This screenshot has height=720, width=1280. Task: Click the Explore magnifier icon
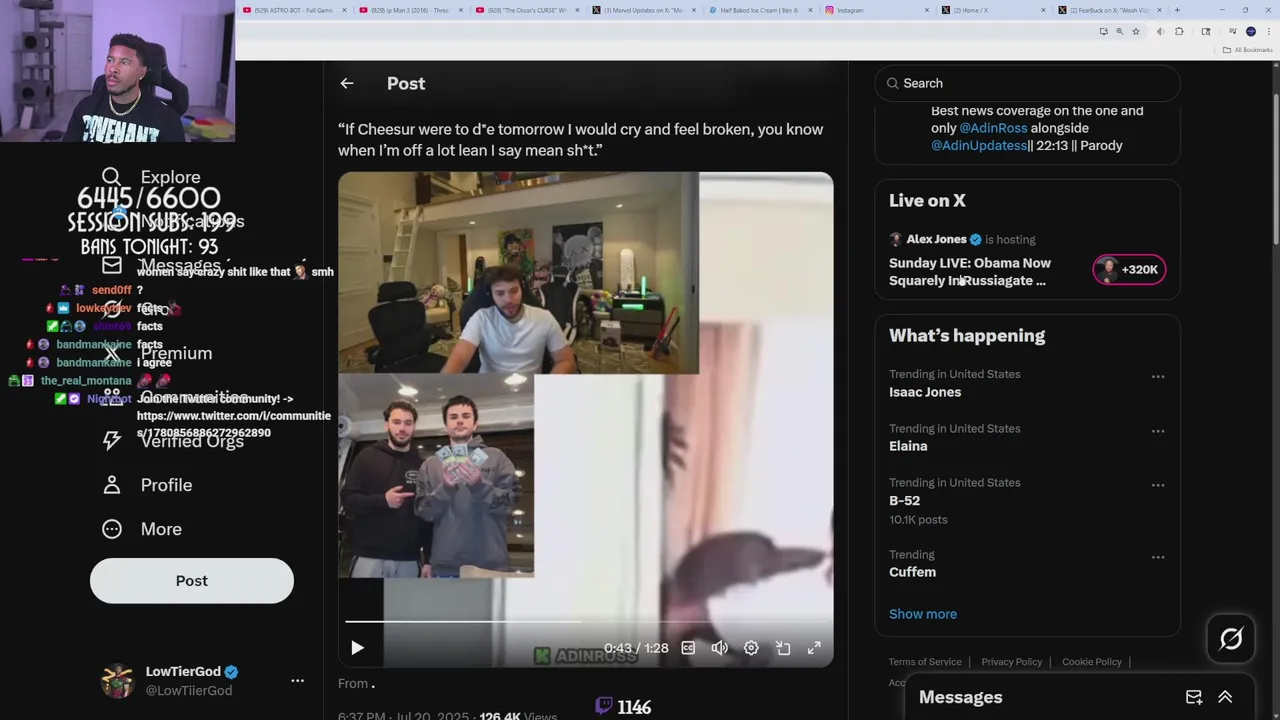[x=111, y=177]
